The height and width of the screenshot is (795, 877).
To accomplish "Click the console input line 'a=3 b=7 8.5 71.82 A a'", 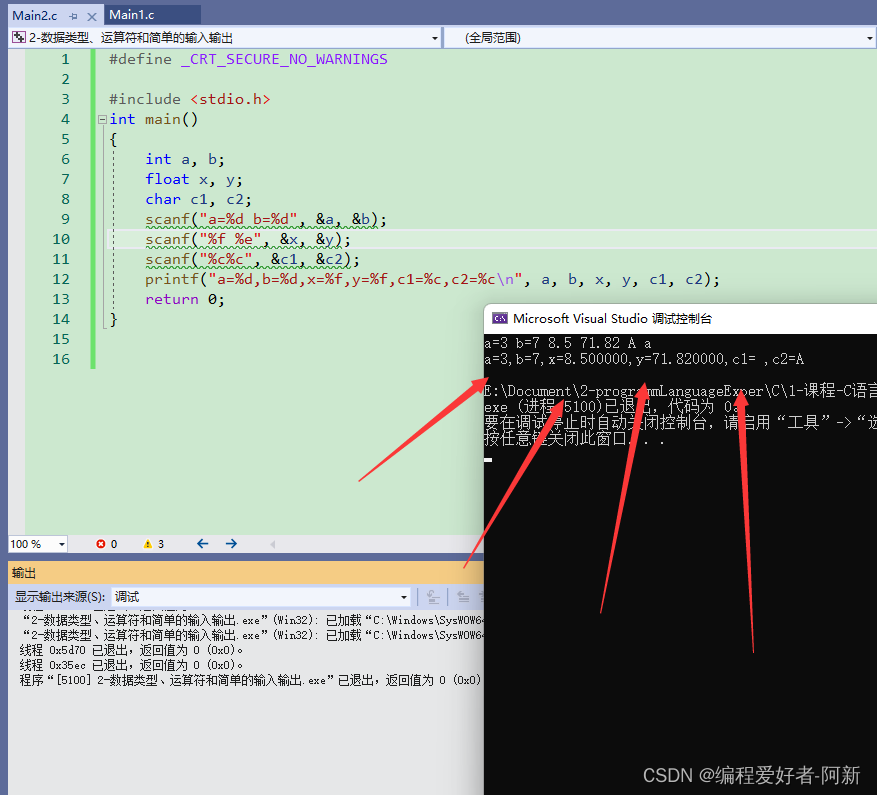I will point(568,343).
